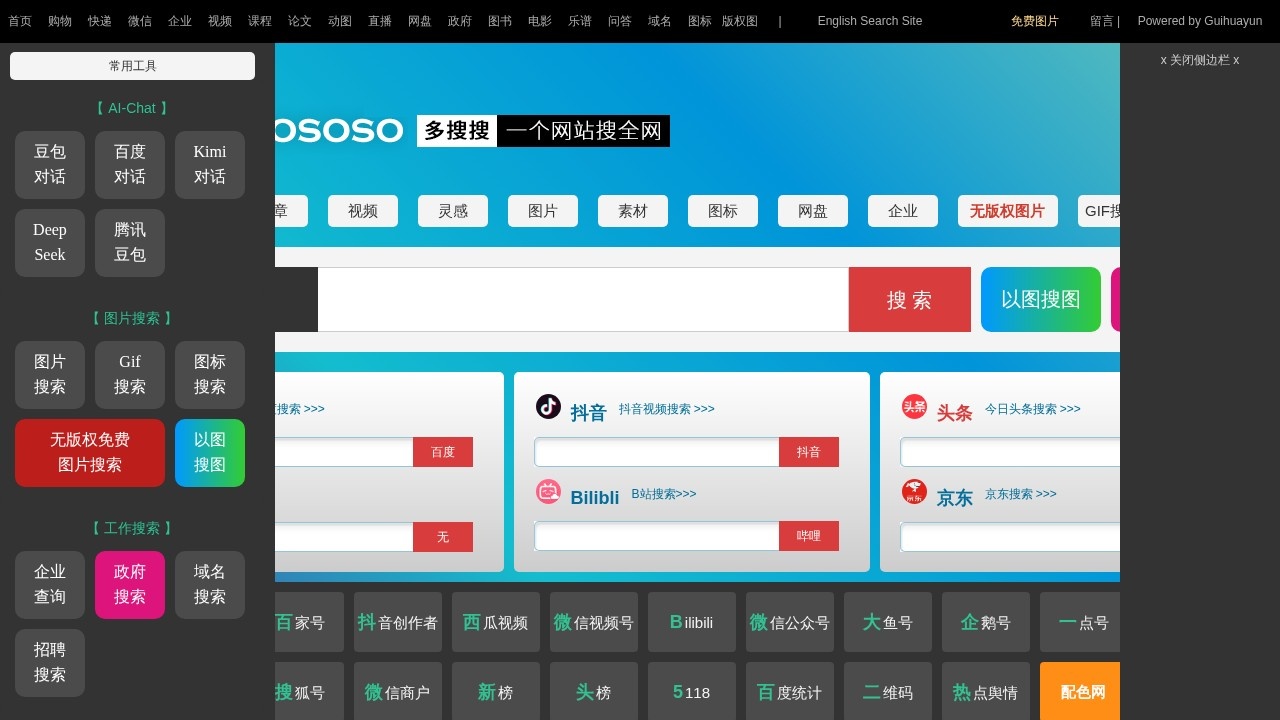The height and width of the screenshot is (720, 1280).
Task: Open 域名搜索 in the sidebar
Action: (x=210, y=585)
